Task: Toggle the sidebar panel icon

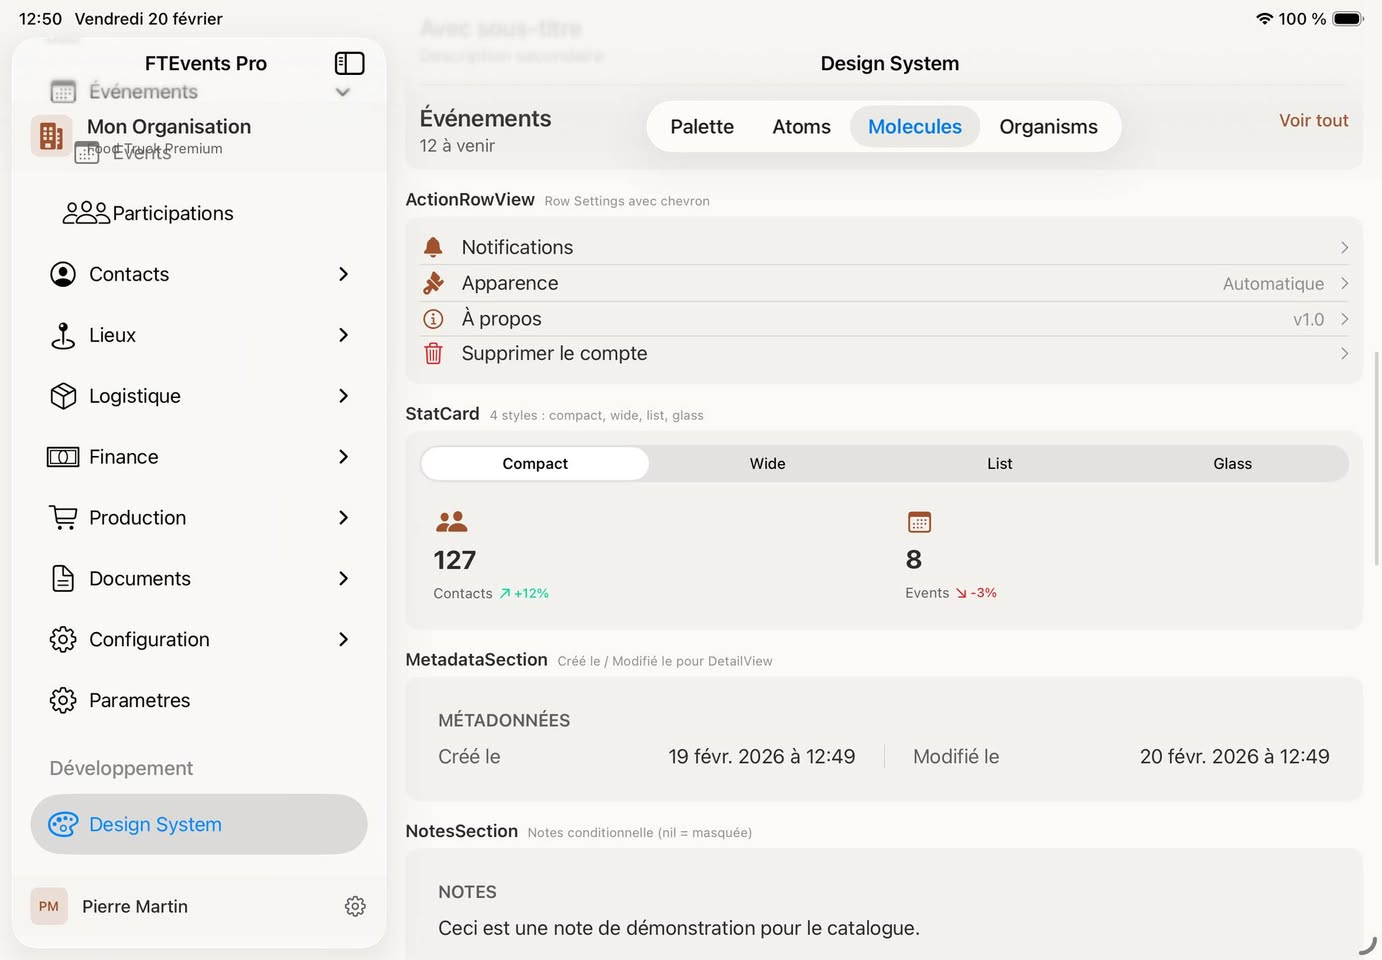Action: (349, 64)
